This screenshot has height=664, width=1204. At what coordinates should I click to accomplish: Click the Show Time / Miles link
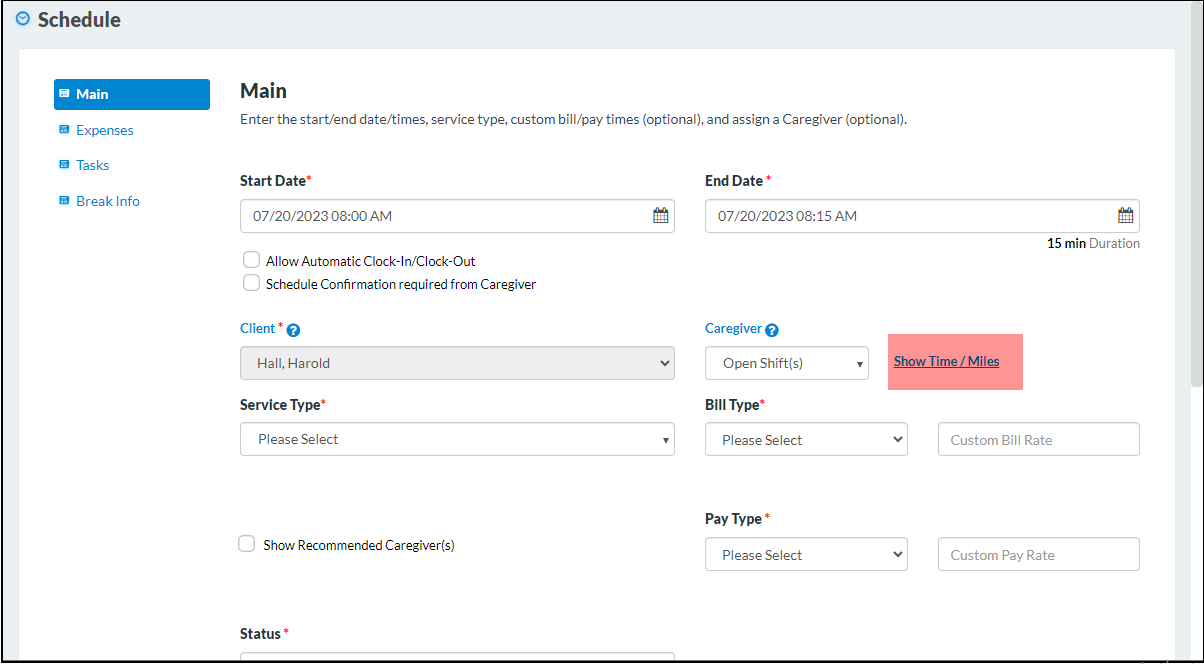coord(946,361)
